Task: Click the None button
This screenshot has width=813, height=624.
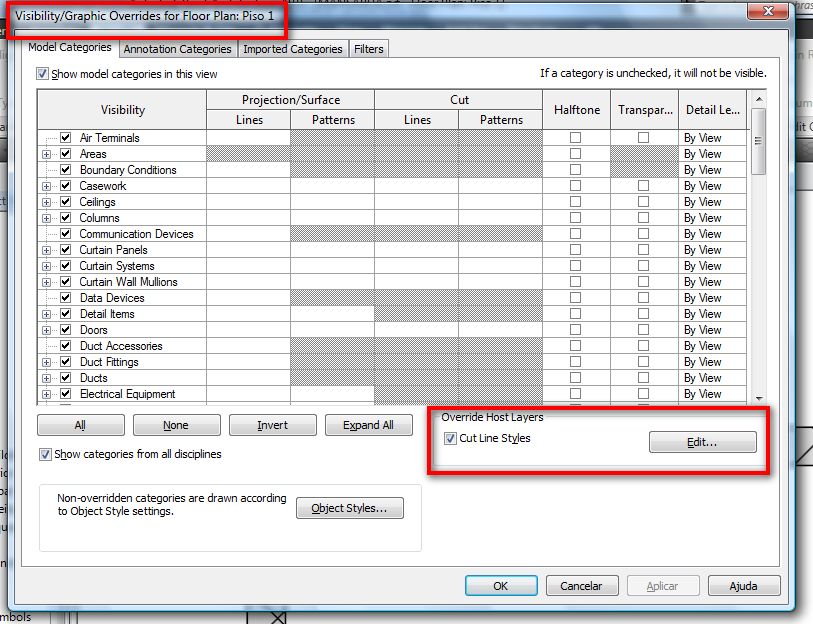Action: tap(177, 425)
